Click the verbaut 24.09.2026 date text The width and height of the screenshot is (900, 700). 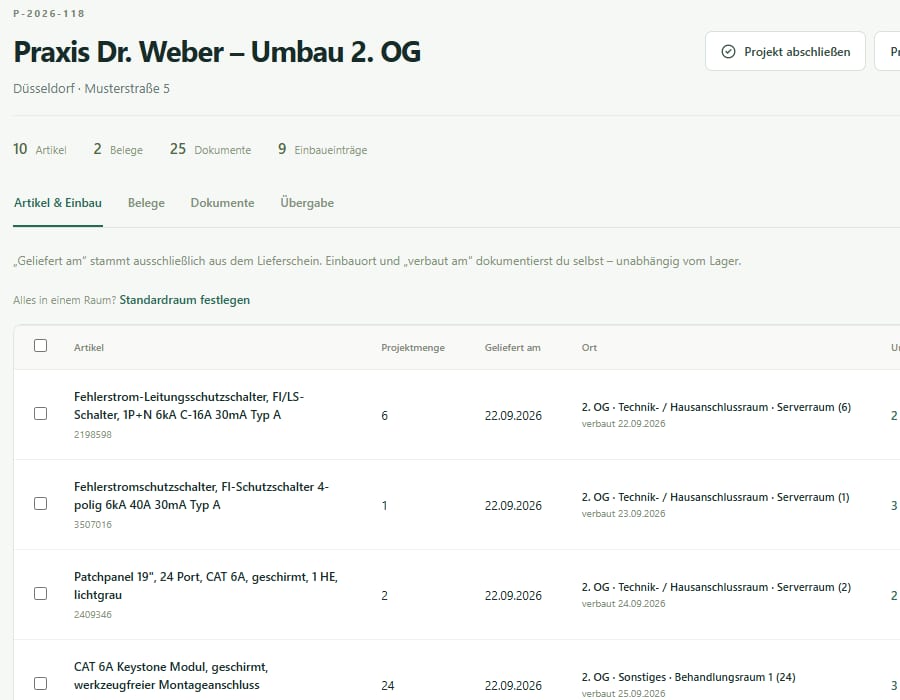pos(623,604)
